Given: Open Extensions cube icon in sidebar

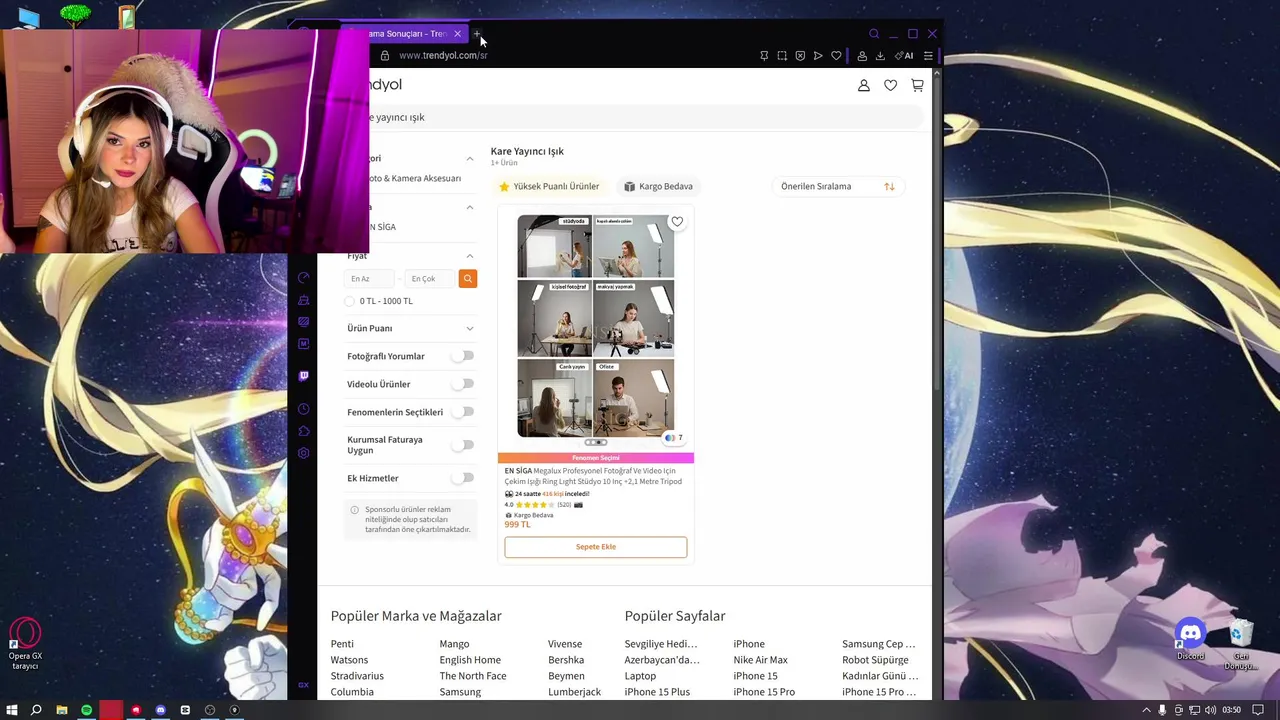Looking at the screenshot, I should (304, 431).
